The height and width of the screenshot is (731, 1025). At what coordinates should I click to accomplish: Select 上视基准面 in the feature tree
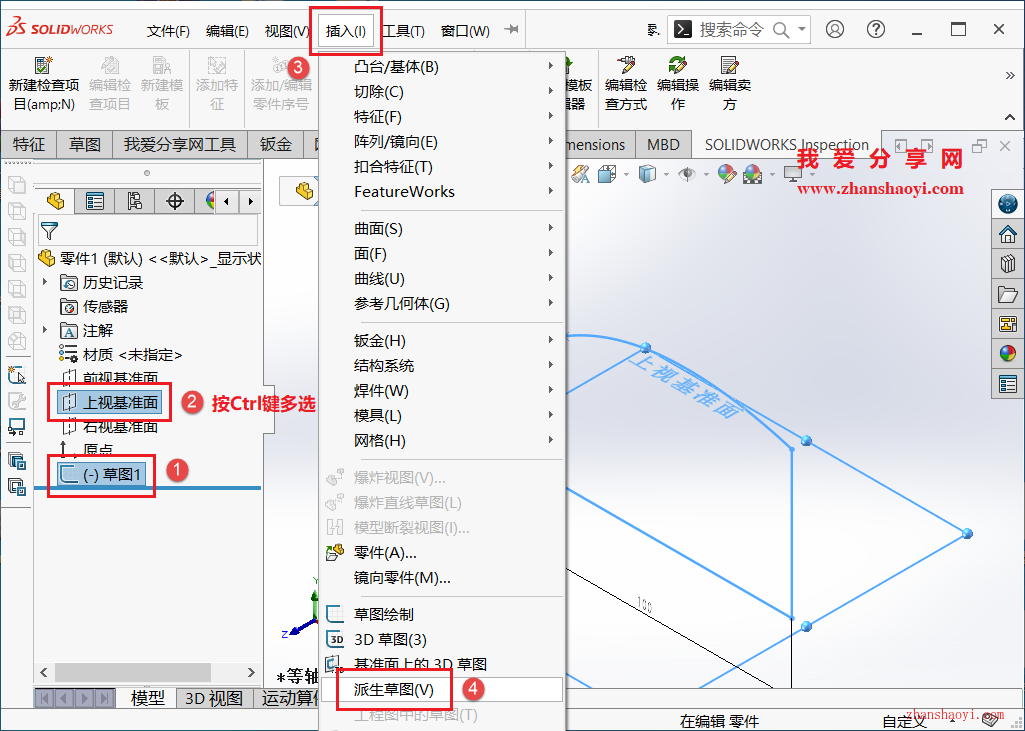tap(110, 402)
